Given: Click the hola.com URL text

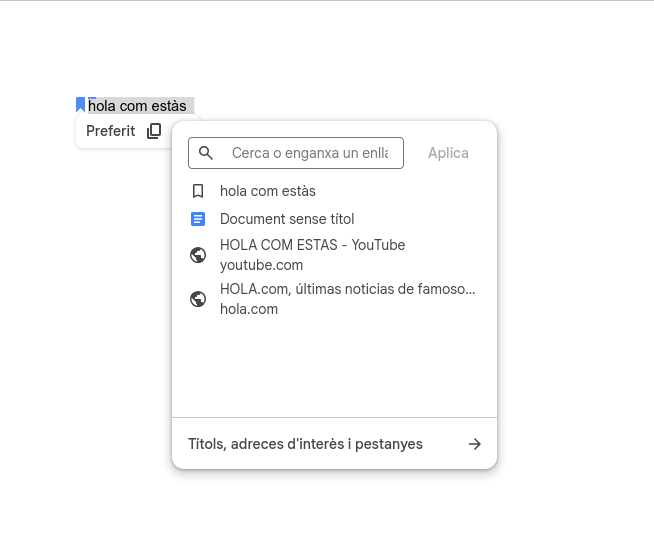Looking at the screenshot, I should click(249, 309).
